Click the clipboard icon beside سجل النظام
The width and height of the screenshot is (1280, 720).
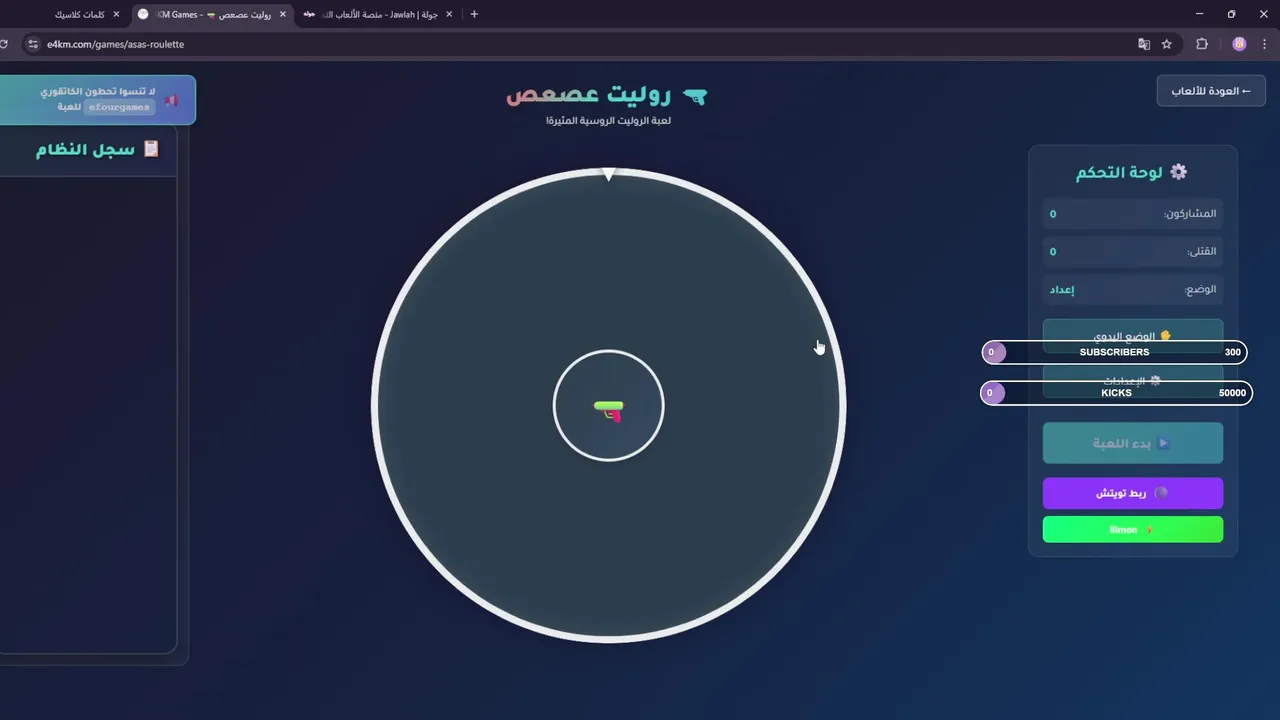pyautogui.click(x=151, y=149)
